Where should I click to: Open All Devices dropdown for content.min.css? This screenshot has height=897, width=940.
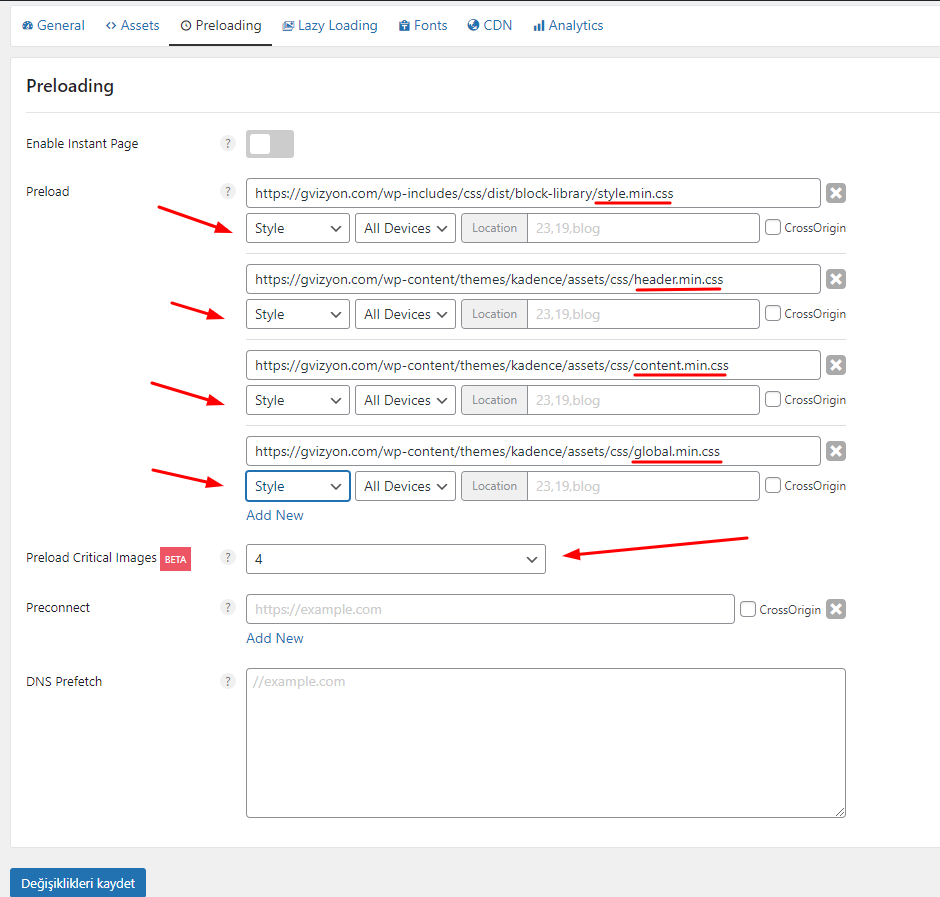click(405, 400)
